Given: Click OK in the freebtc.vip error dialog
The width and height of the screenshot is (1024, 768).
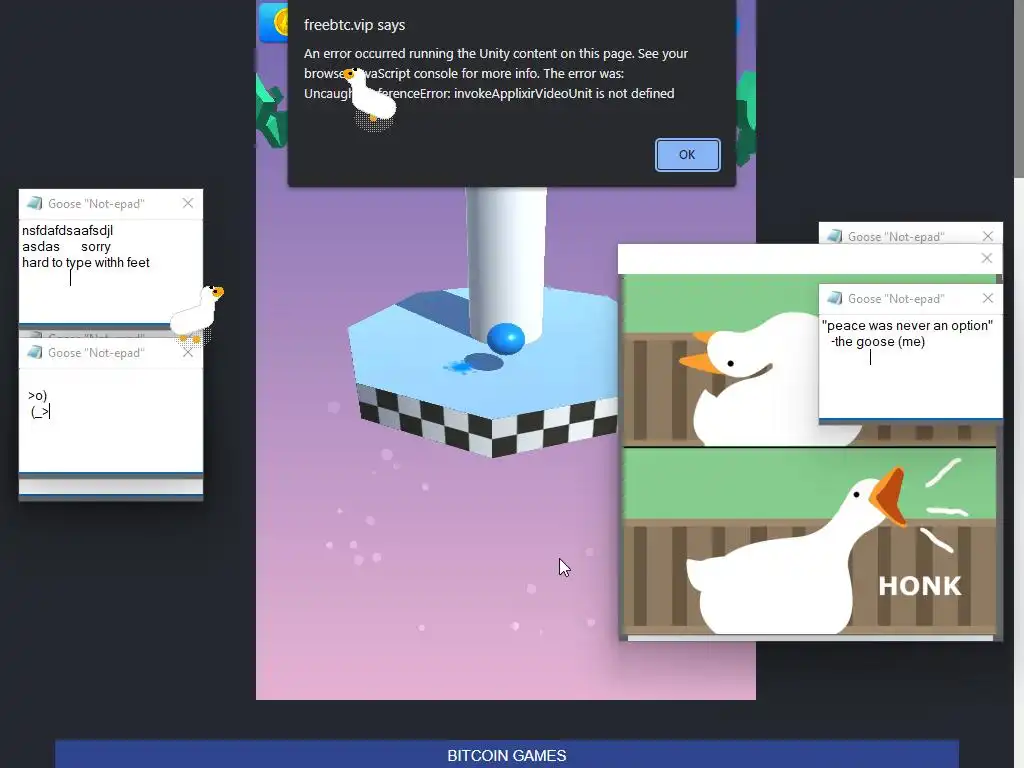Looking at the screenshot, I should point(687,155).
